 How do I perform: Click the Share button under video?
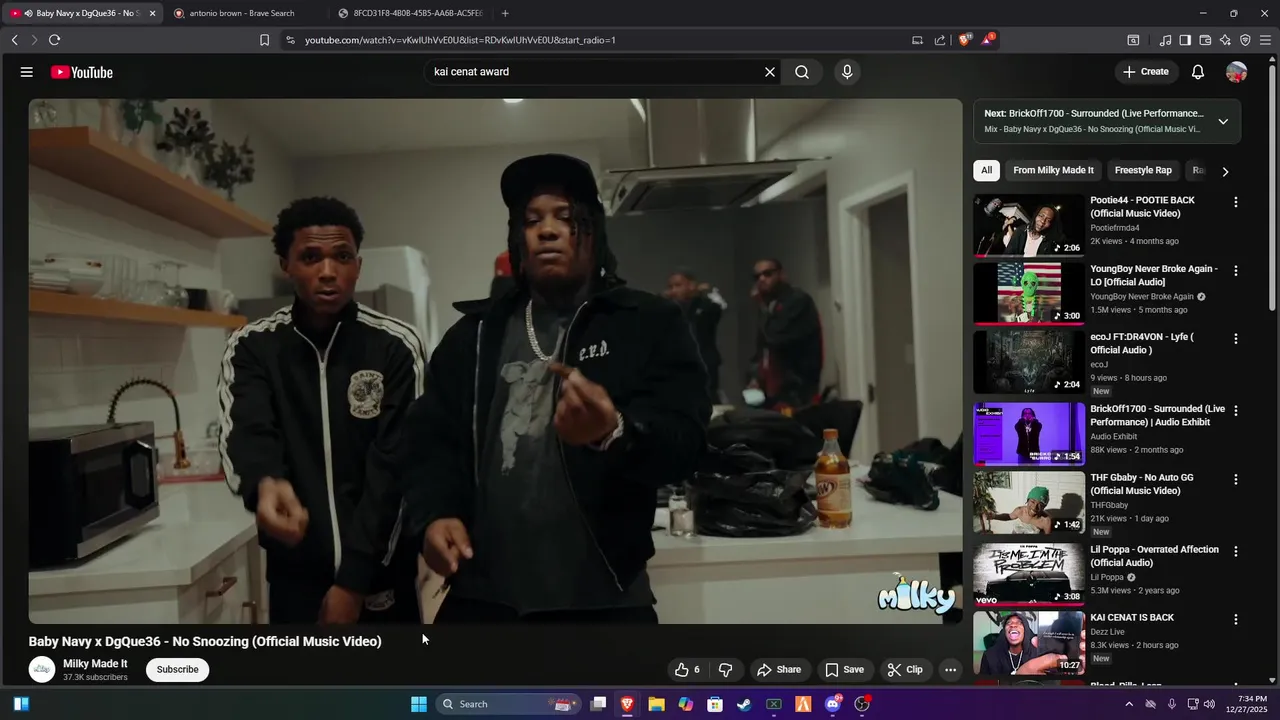(x=779, y=670)
